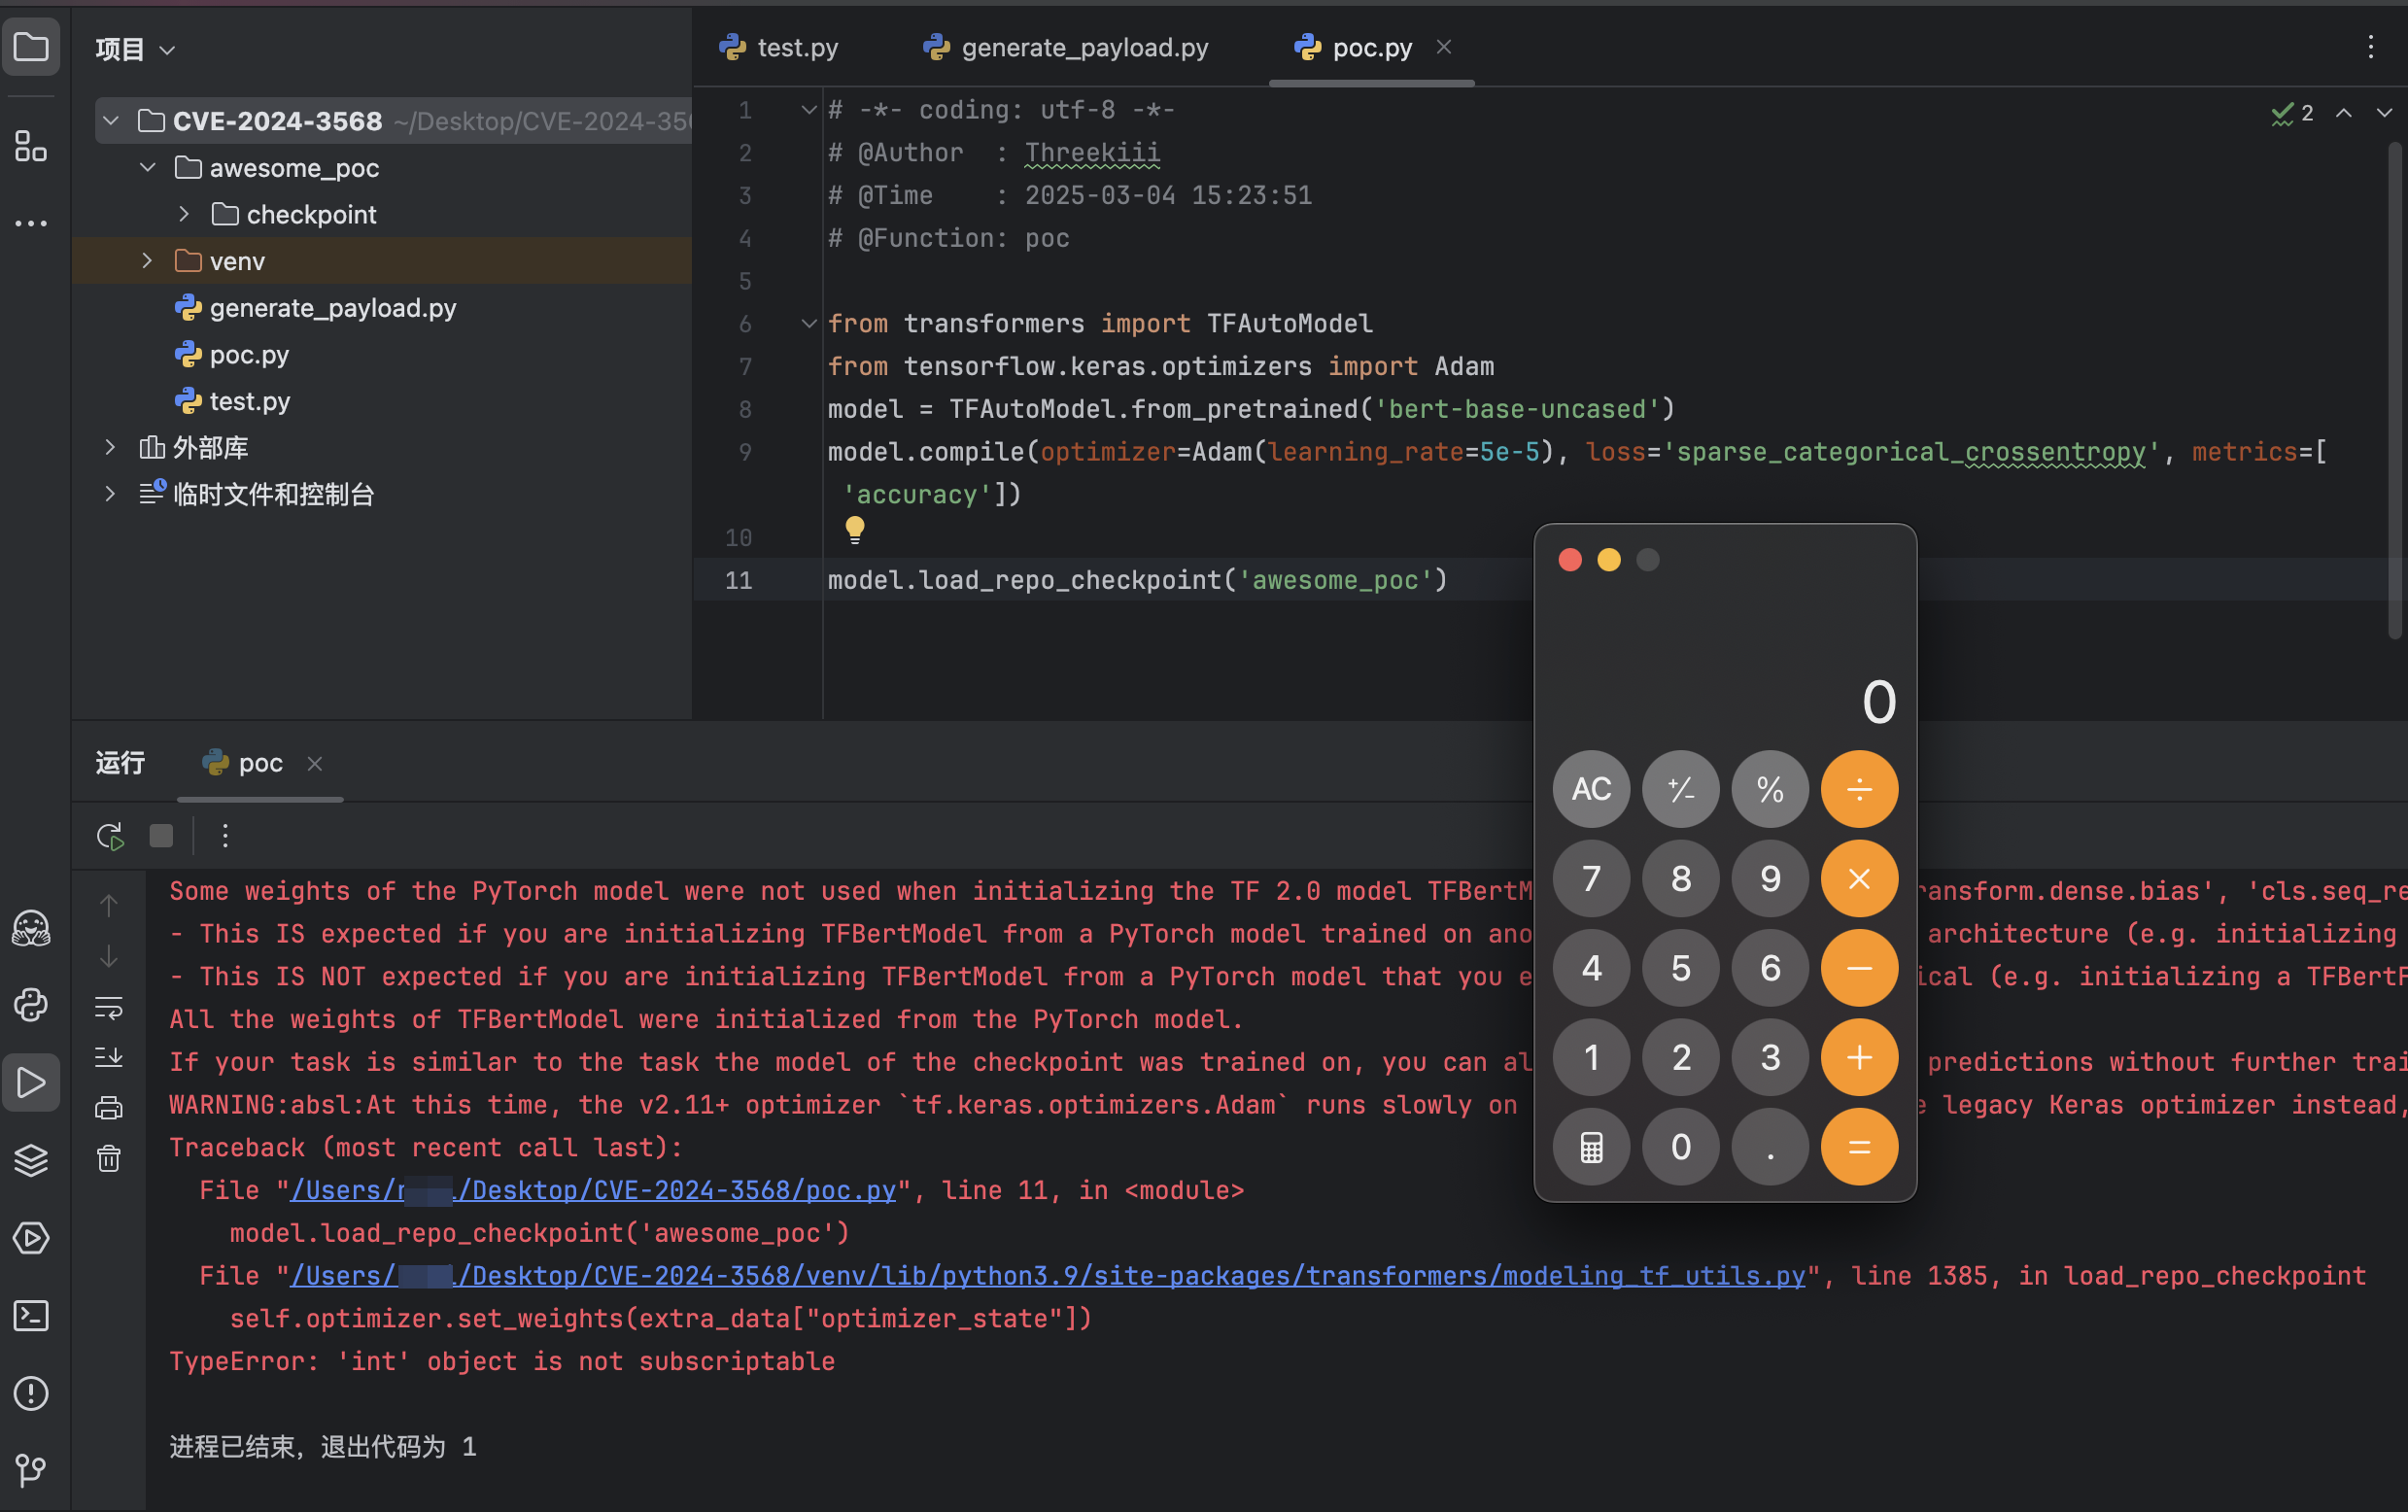The width and height of the screenshot is (2408, 1512).
Task: Open the Python Console tool window
Action: click(x=31, y=1005)
